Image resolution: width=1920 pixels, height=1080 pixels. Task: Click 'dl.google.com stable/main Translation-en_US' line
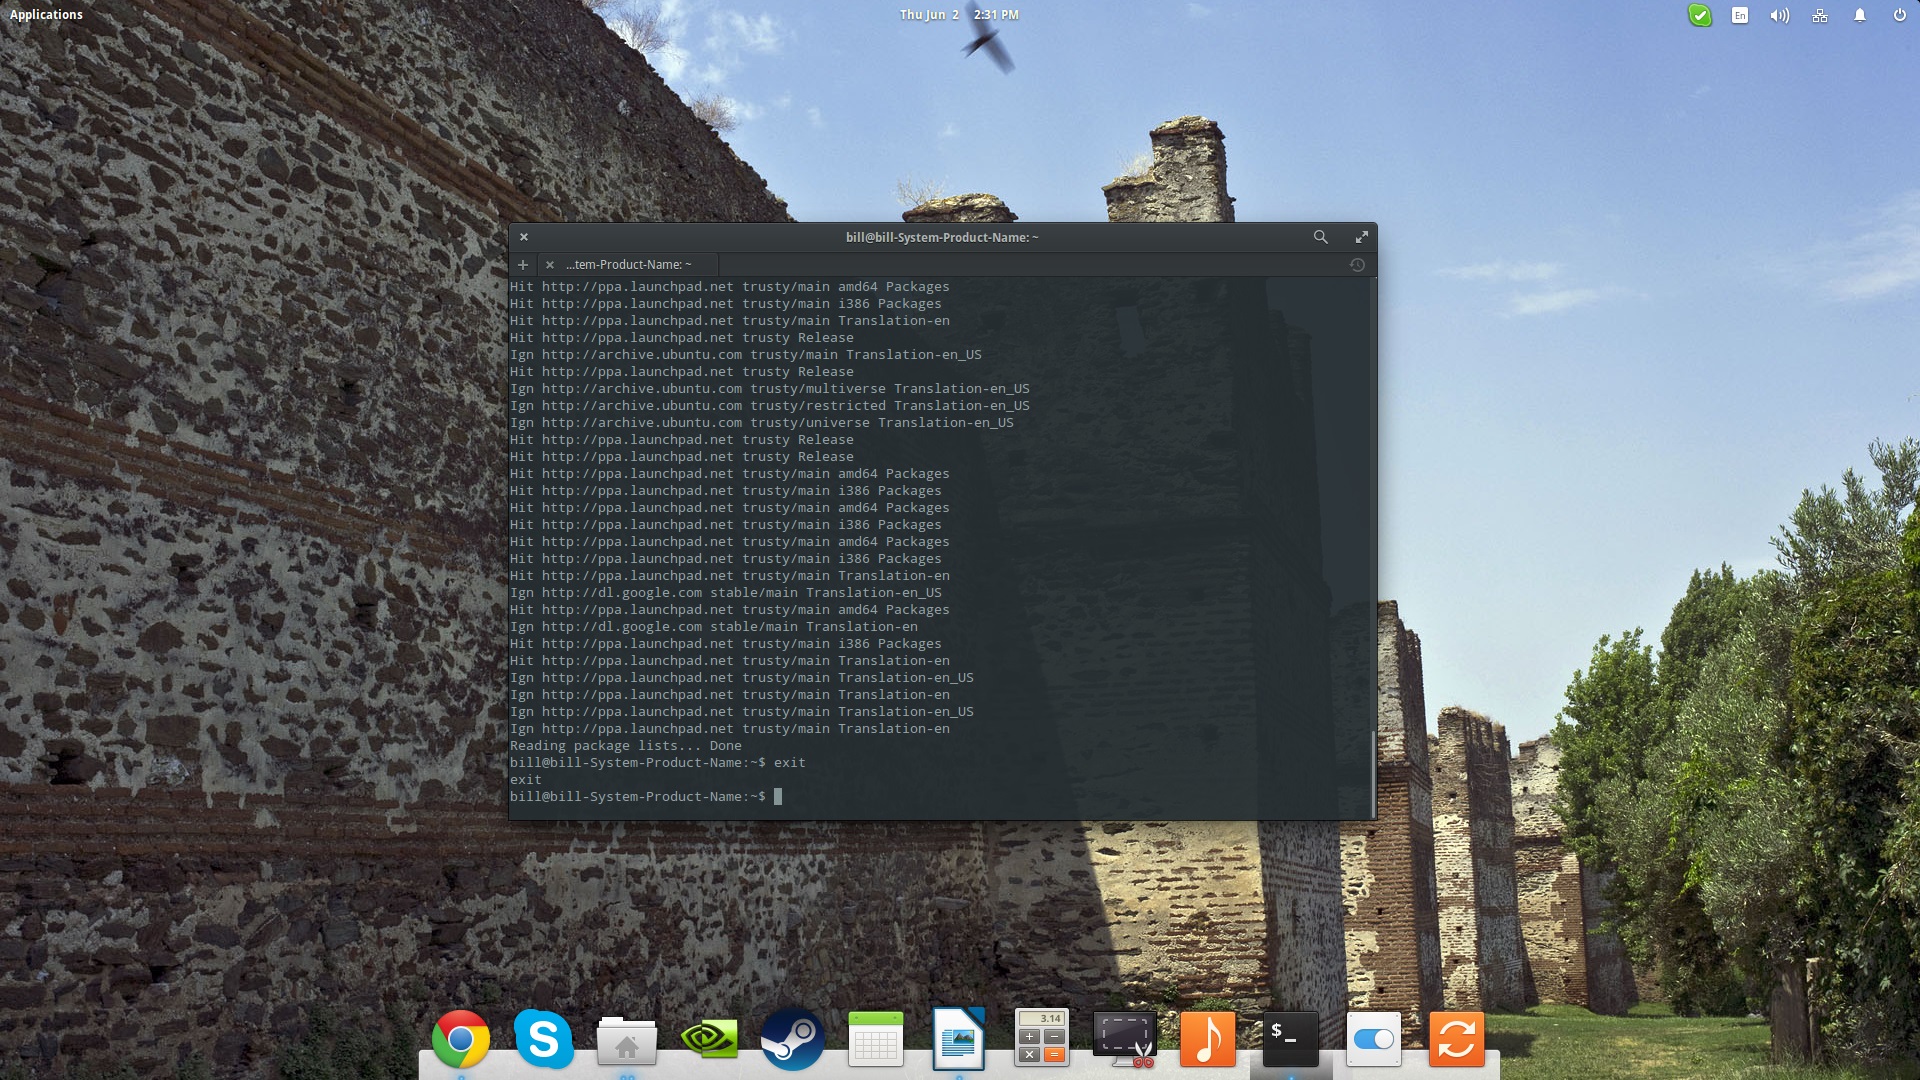click(x=725, y=593)
